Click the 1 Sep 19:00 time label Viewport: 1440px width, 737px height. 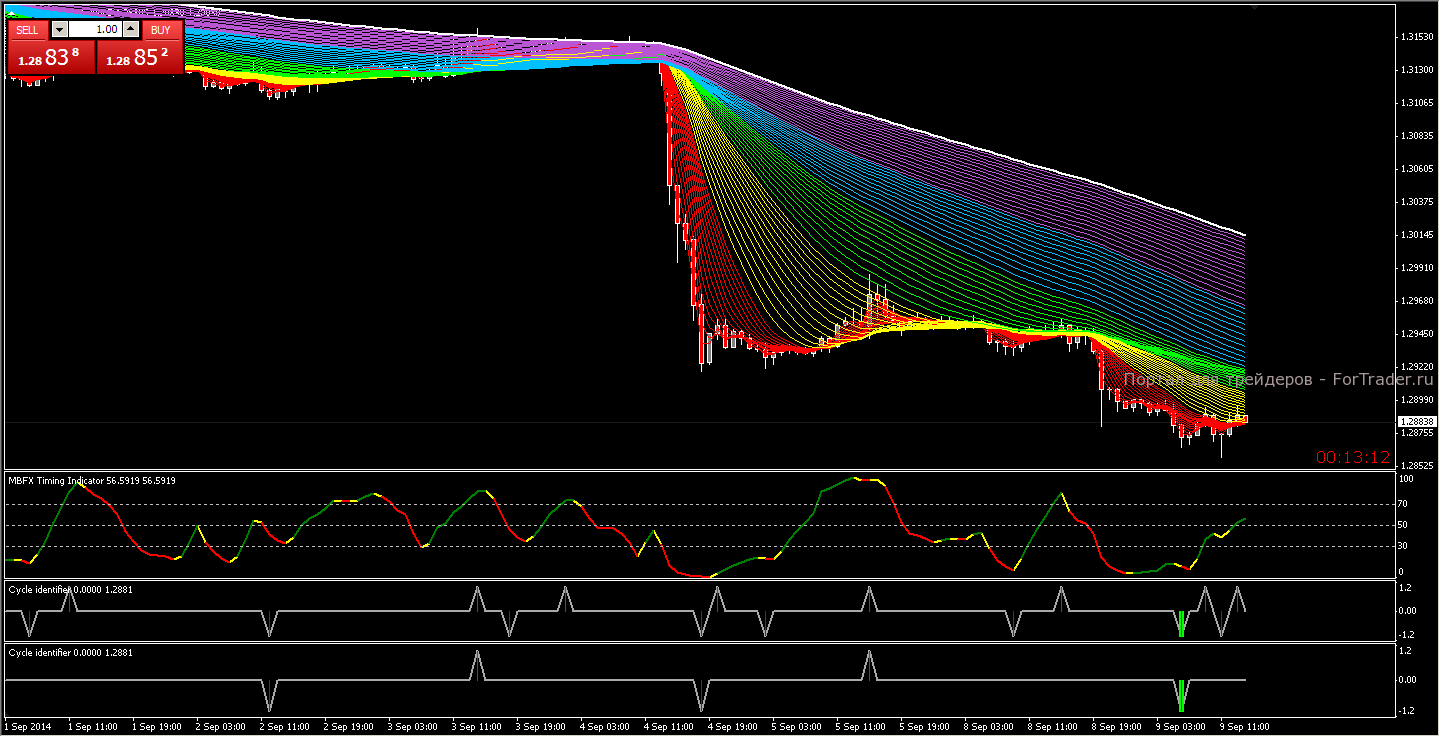point(159,727)
